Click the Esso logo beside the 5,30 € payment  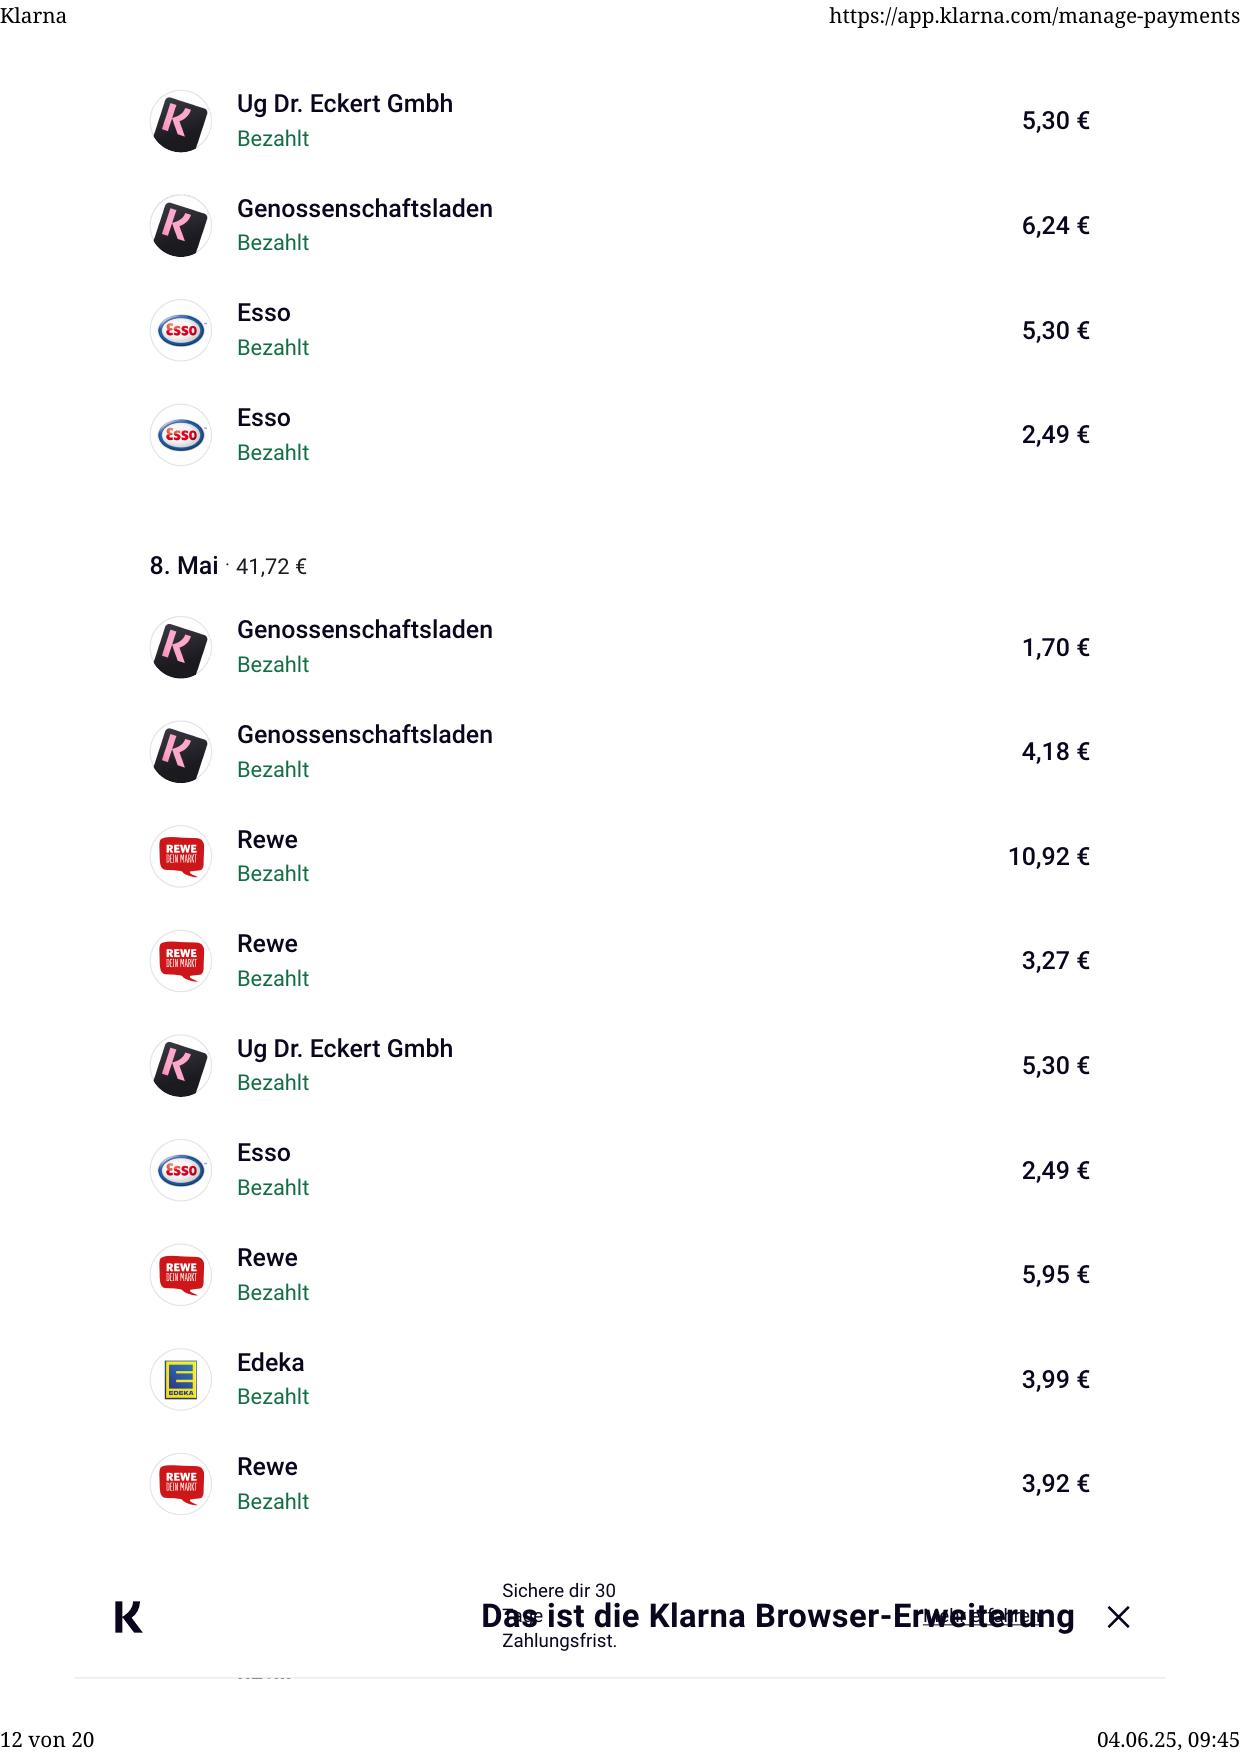181,330
